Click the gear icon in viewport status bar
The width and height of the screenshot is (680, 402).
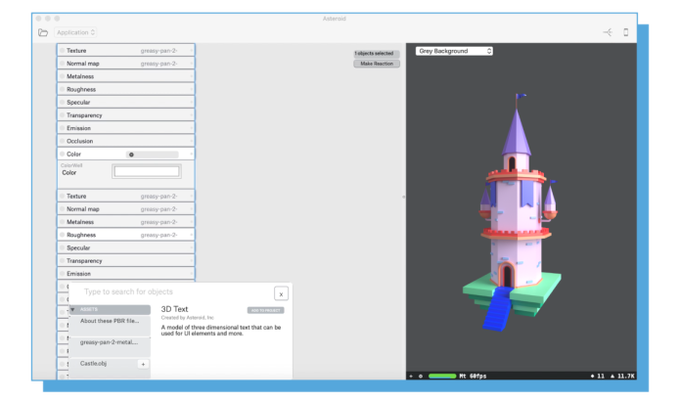tap(421, 376)
